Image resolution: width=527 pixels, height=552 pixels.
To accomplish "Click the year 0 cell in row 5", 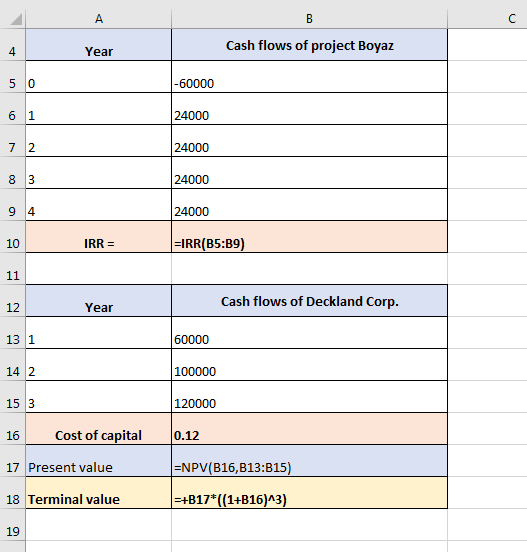I will (99, 77).
